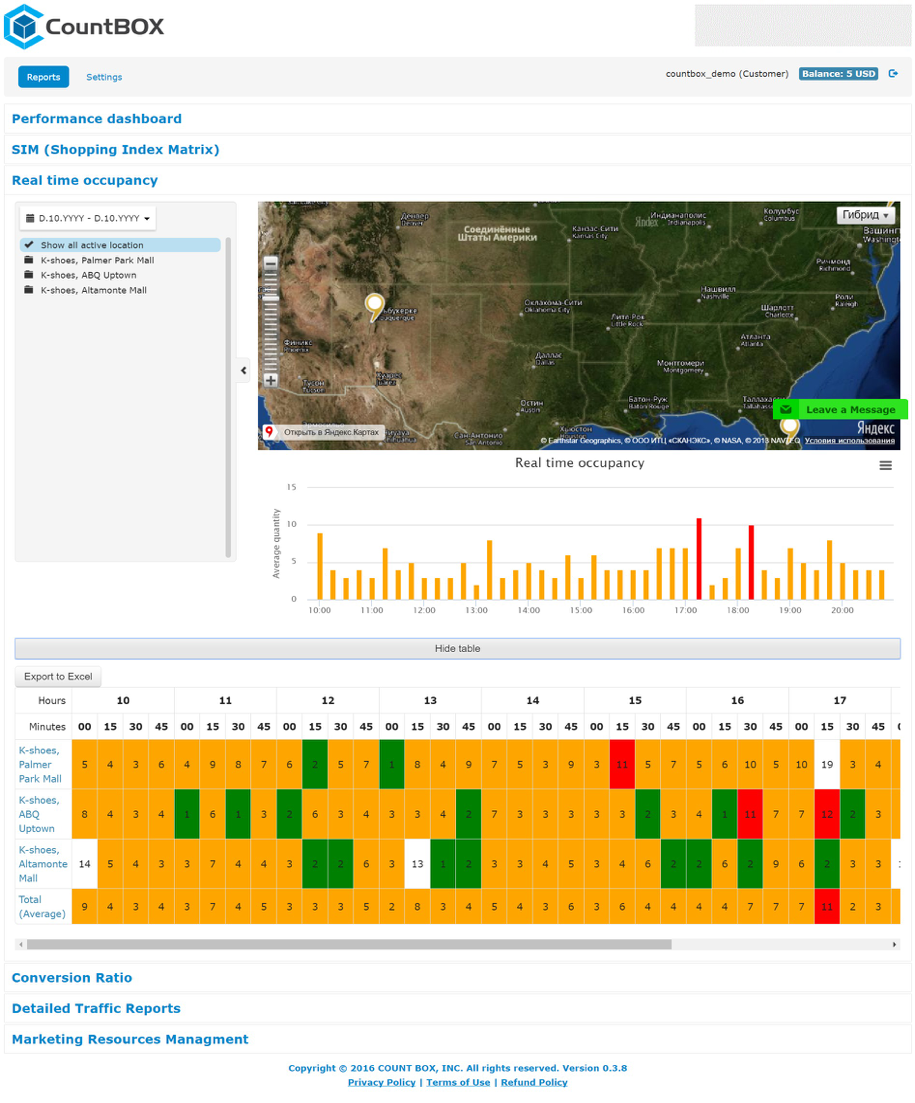Open the date range dropdown
Viewport: 915px width, 1103px height.
point(88,218)
